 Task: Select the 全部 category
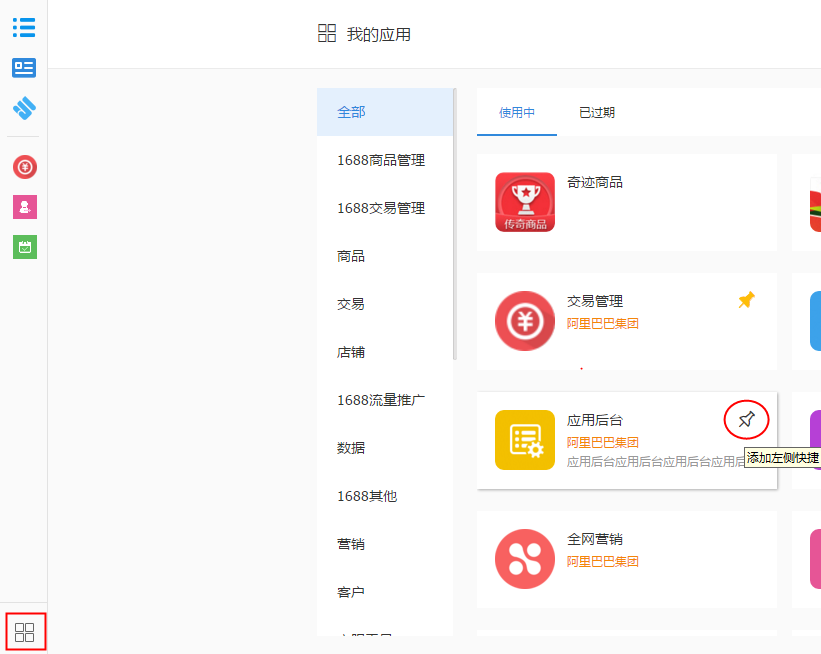352,112
